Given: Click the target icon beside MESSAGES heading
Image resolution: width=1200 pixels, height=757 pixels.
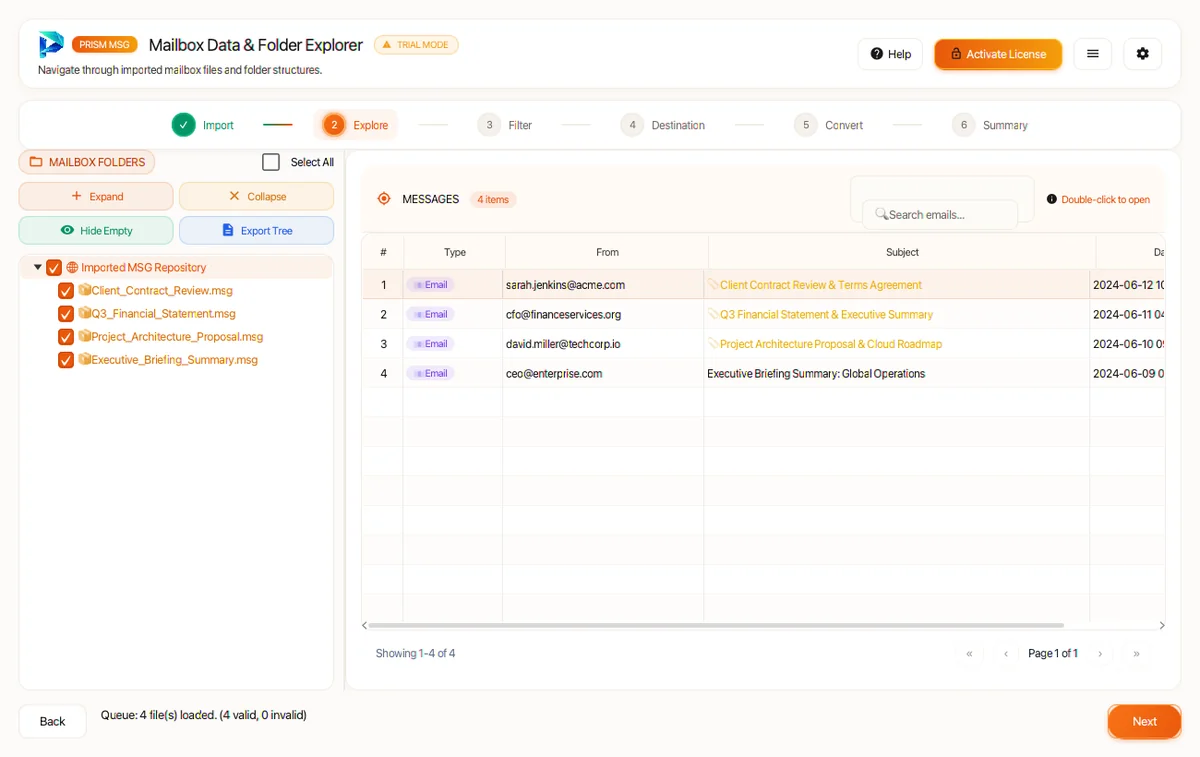Looking at the screenshot, I should click(x=384, y=199).
